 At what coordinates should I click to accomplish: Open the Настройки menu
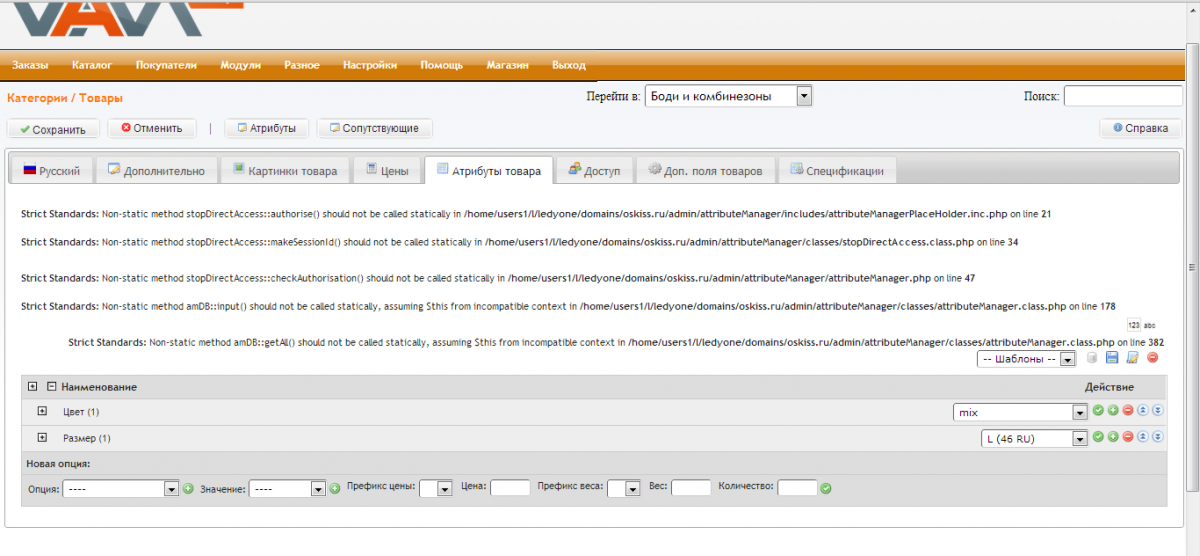click(x=370, y=65)
